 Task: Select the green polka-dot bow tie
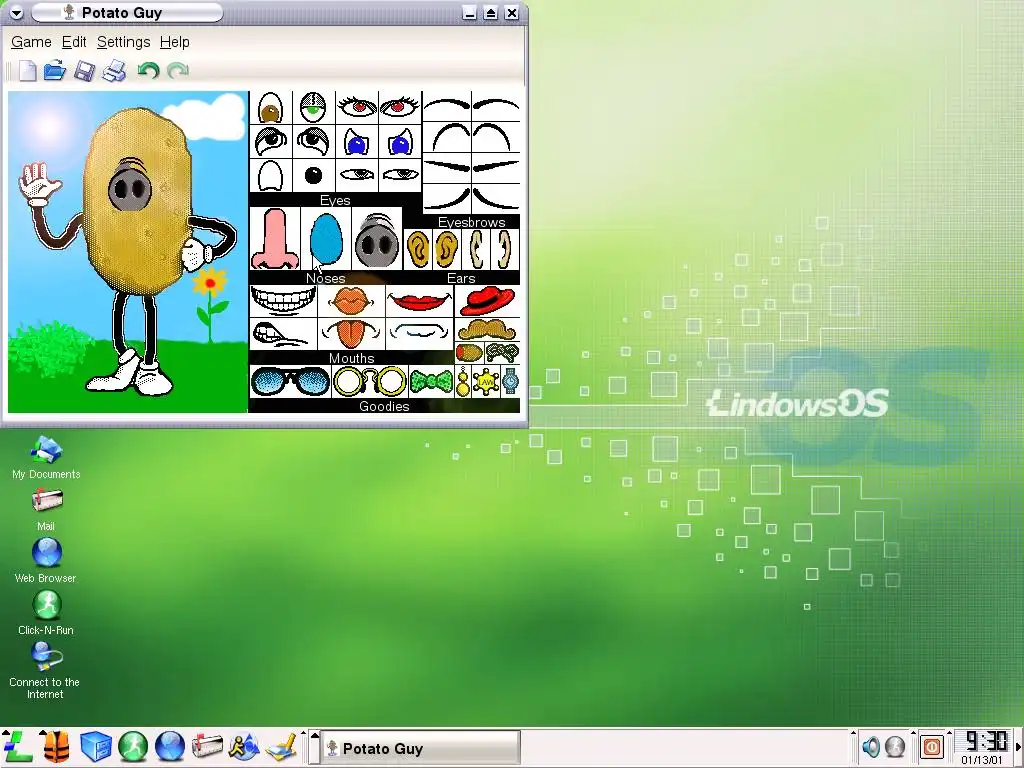coord(431,381)
